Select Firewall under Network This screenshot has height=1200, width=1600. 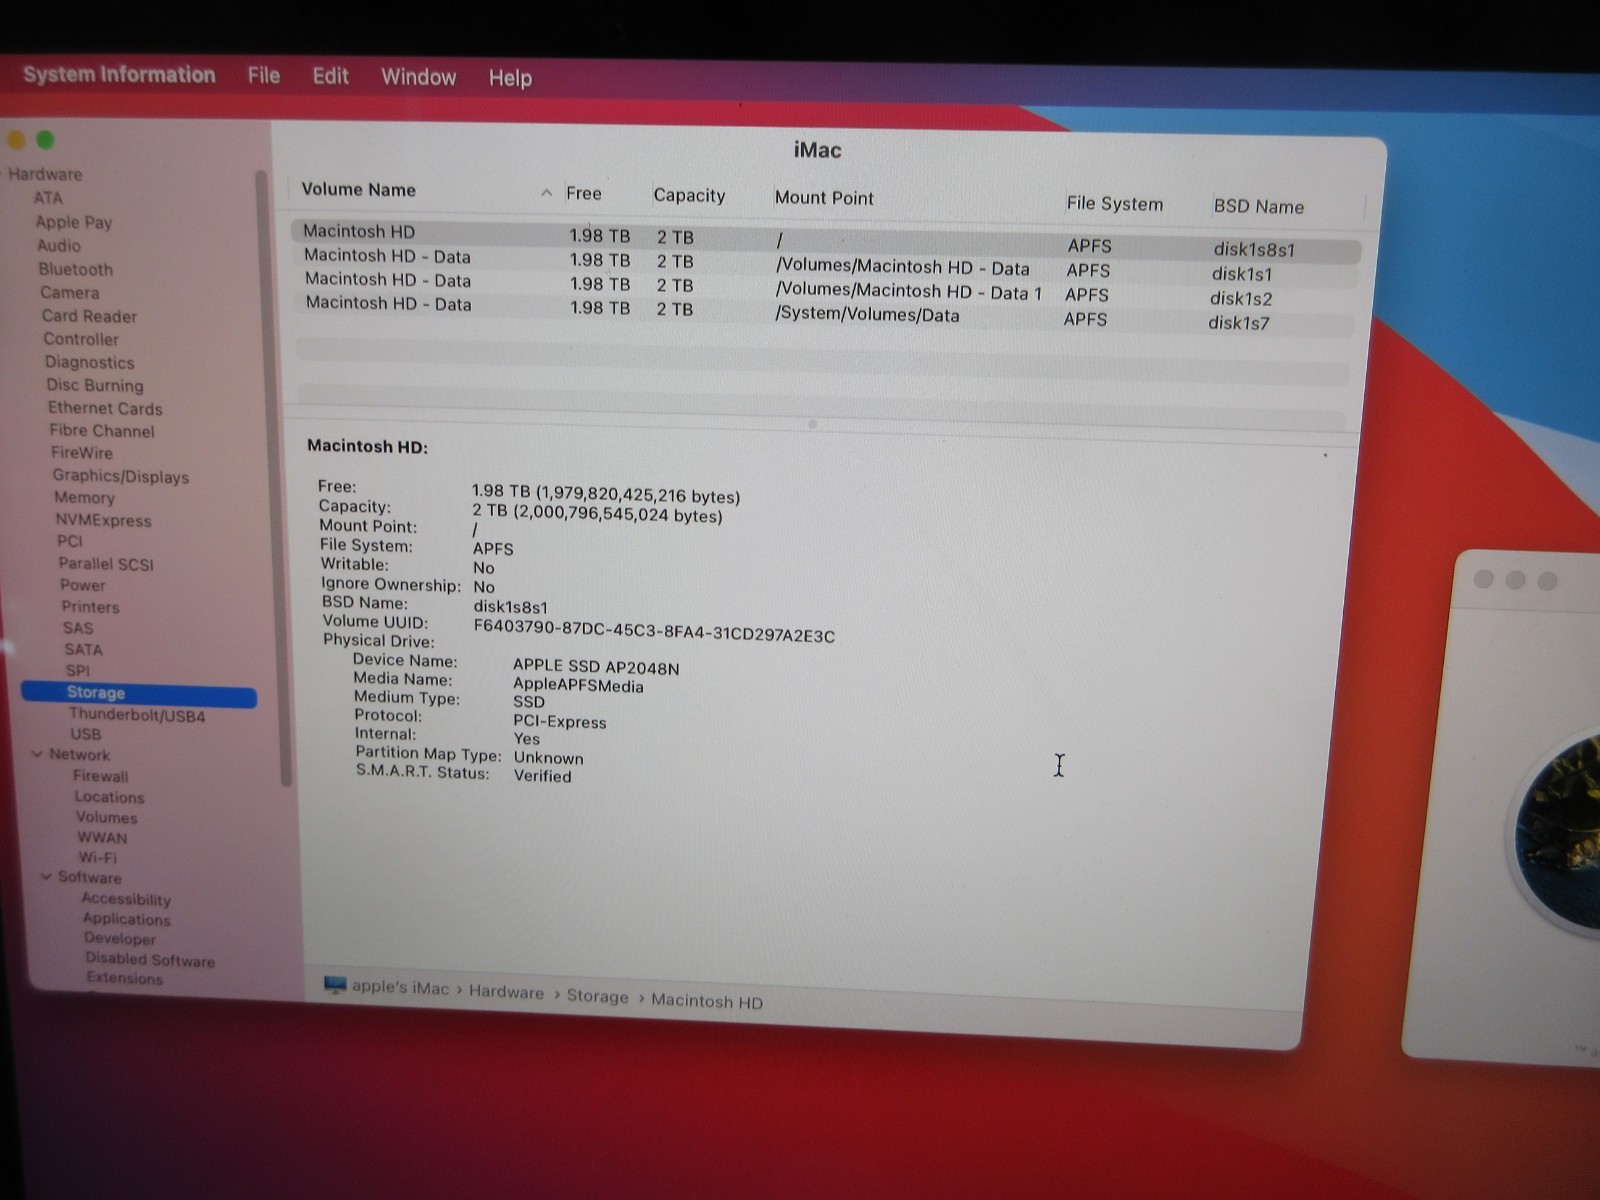[x=100, y=776]
